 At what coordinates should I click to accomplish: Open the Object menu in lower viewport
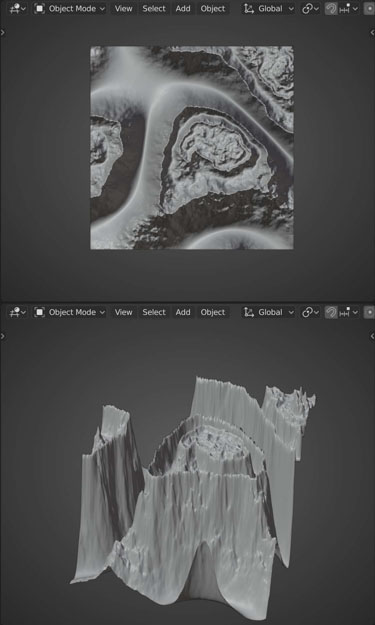[213, 312]
